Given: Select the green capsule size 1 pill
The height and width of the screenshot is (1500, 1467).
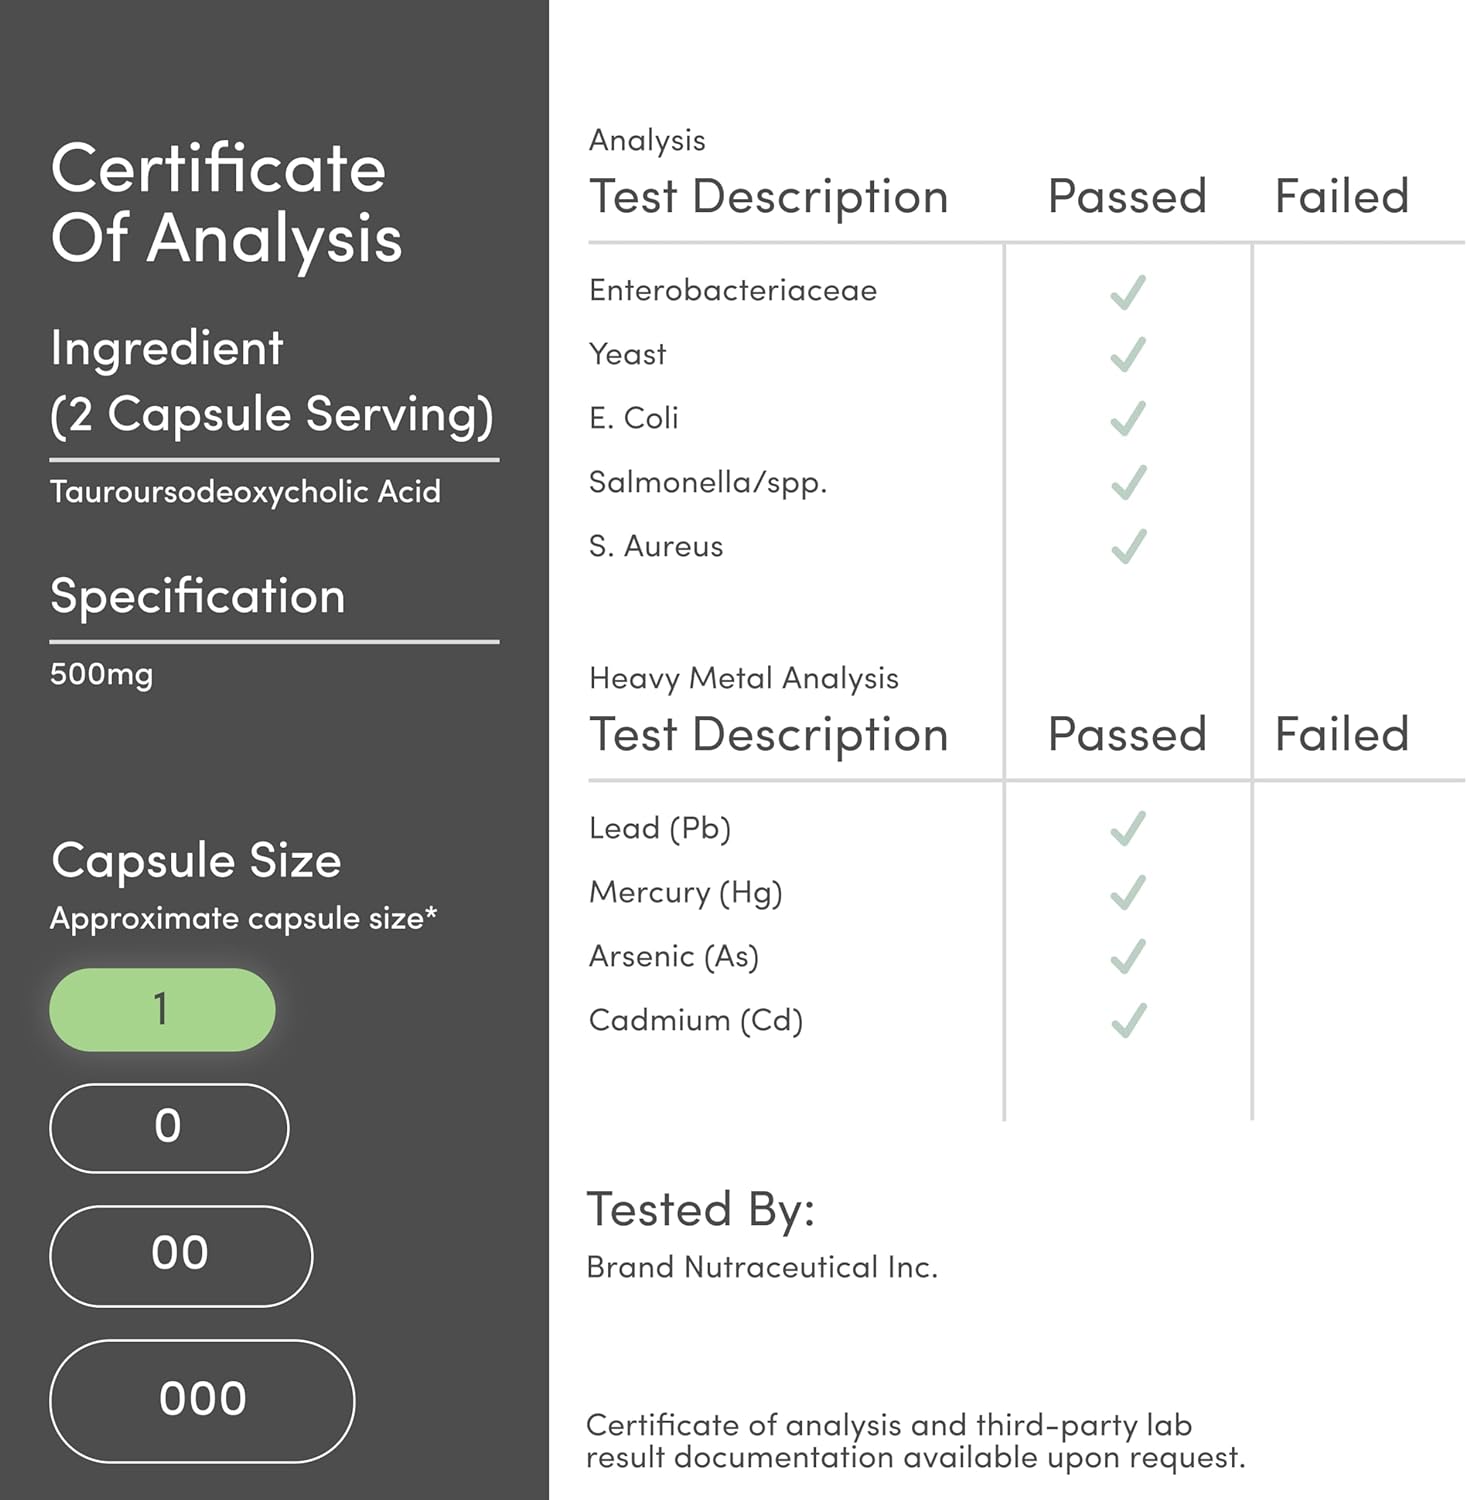Looking at the screenshot, I should (x=162, y=1010).
